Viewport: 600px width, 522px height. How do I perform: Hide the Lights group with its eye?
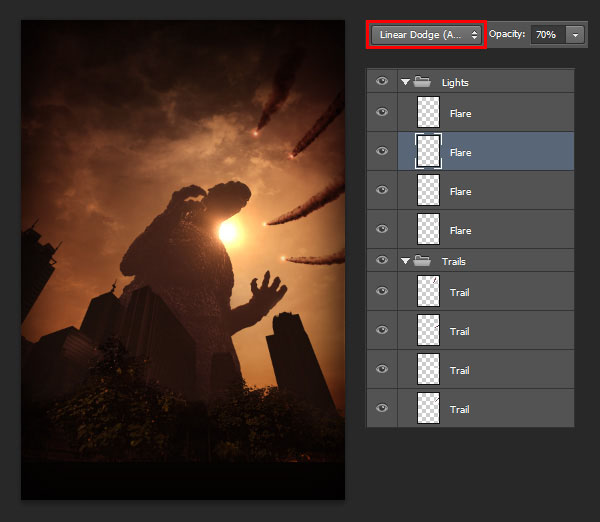coord(382,81)
